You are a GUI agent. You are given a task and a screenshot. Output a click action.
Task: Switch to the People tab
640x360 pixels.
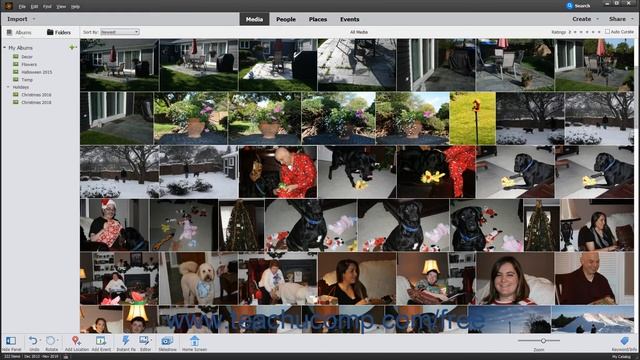click(x=286, y=19)
